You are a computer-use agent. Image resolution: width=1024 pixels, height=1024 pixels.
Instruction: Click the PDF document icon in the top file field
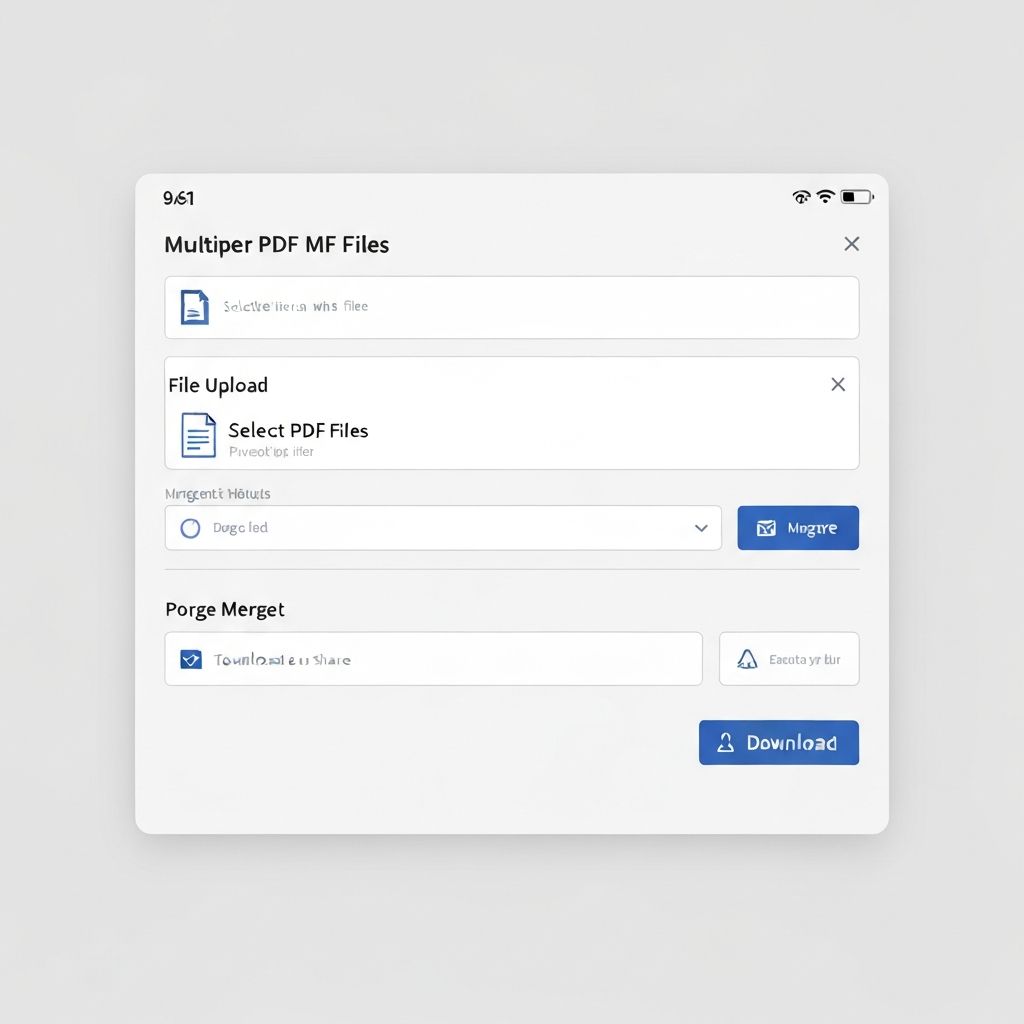pos(194,306)
